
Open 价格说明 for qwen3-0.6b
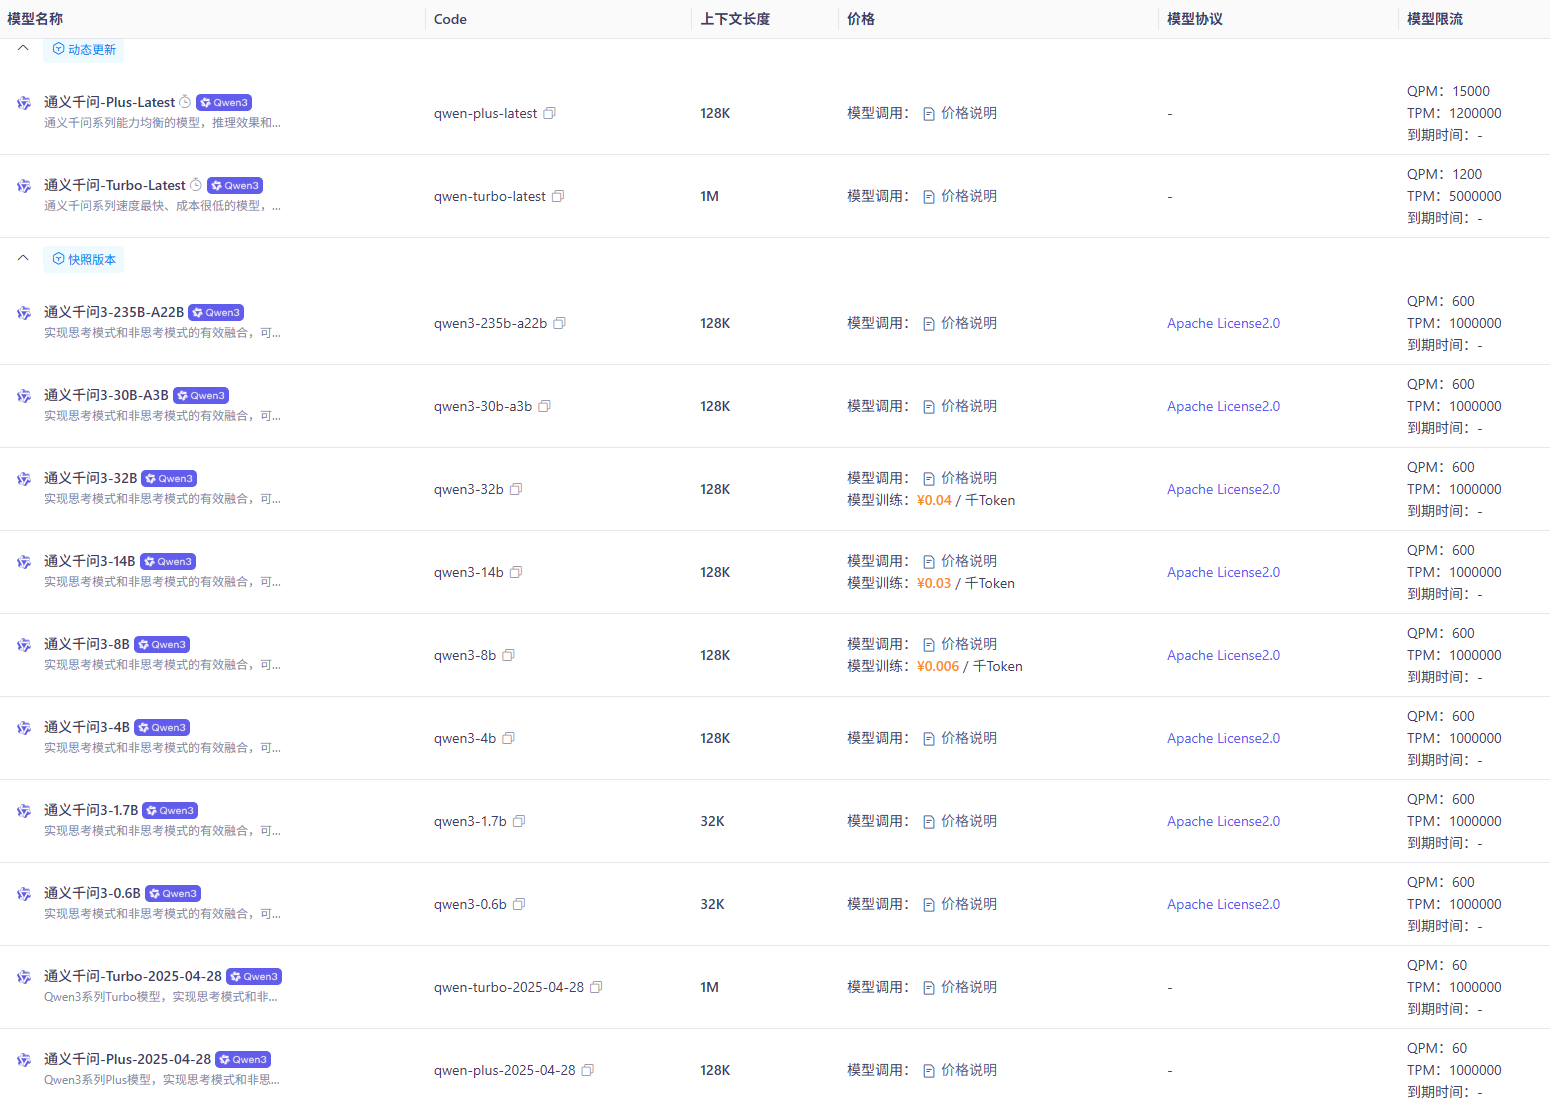tap(960, 904)
